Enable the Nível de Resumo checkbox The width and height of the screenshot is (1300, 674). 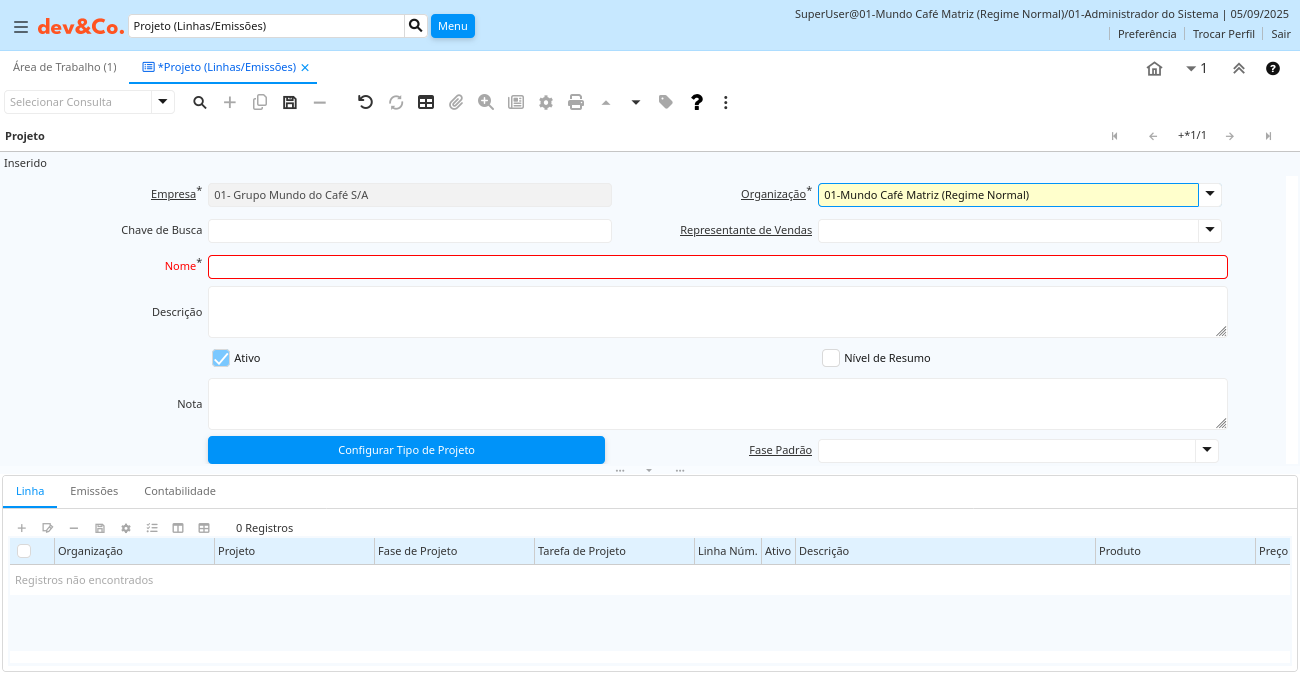pos(831,358)
